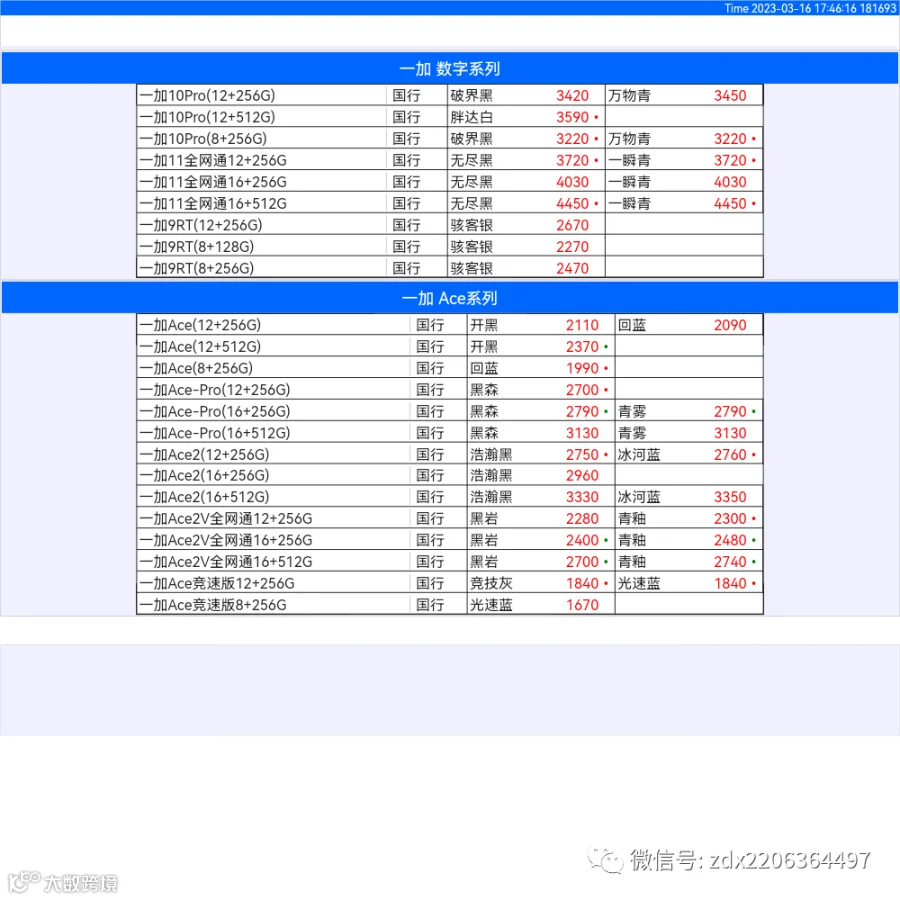Screen dimensions: 900x900
Task: Select the '一加Ace(8+256G)' model cell
Action: pos(274,368)
